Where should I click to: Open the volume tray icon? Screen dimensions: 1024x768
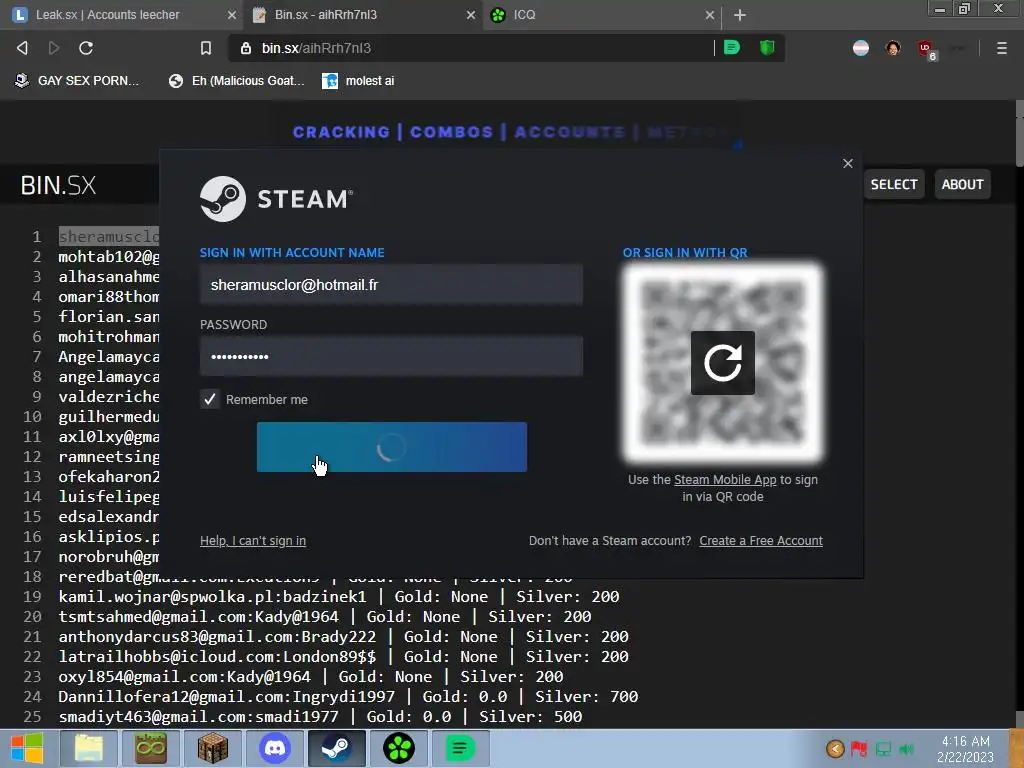906,748
